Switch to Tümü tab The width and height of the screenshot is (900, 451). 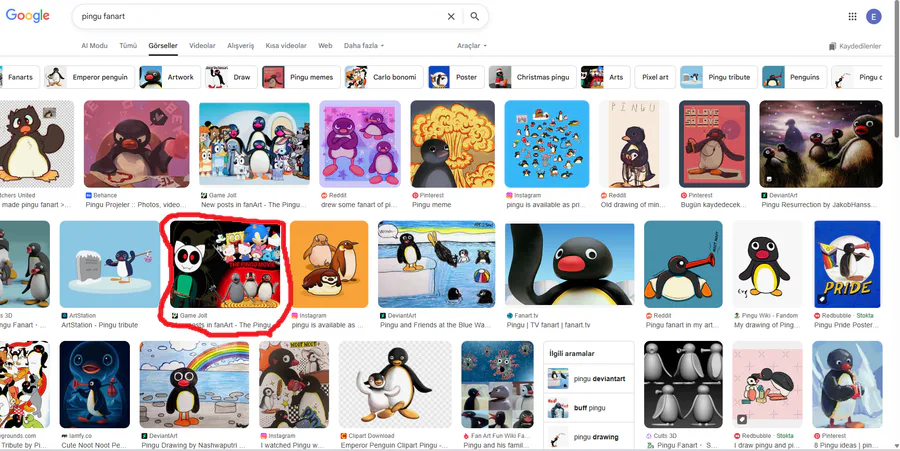128,45
